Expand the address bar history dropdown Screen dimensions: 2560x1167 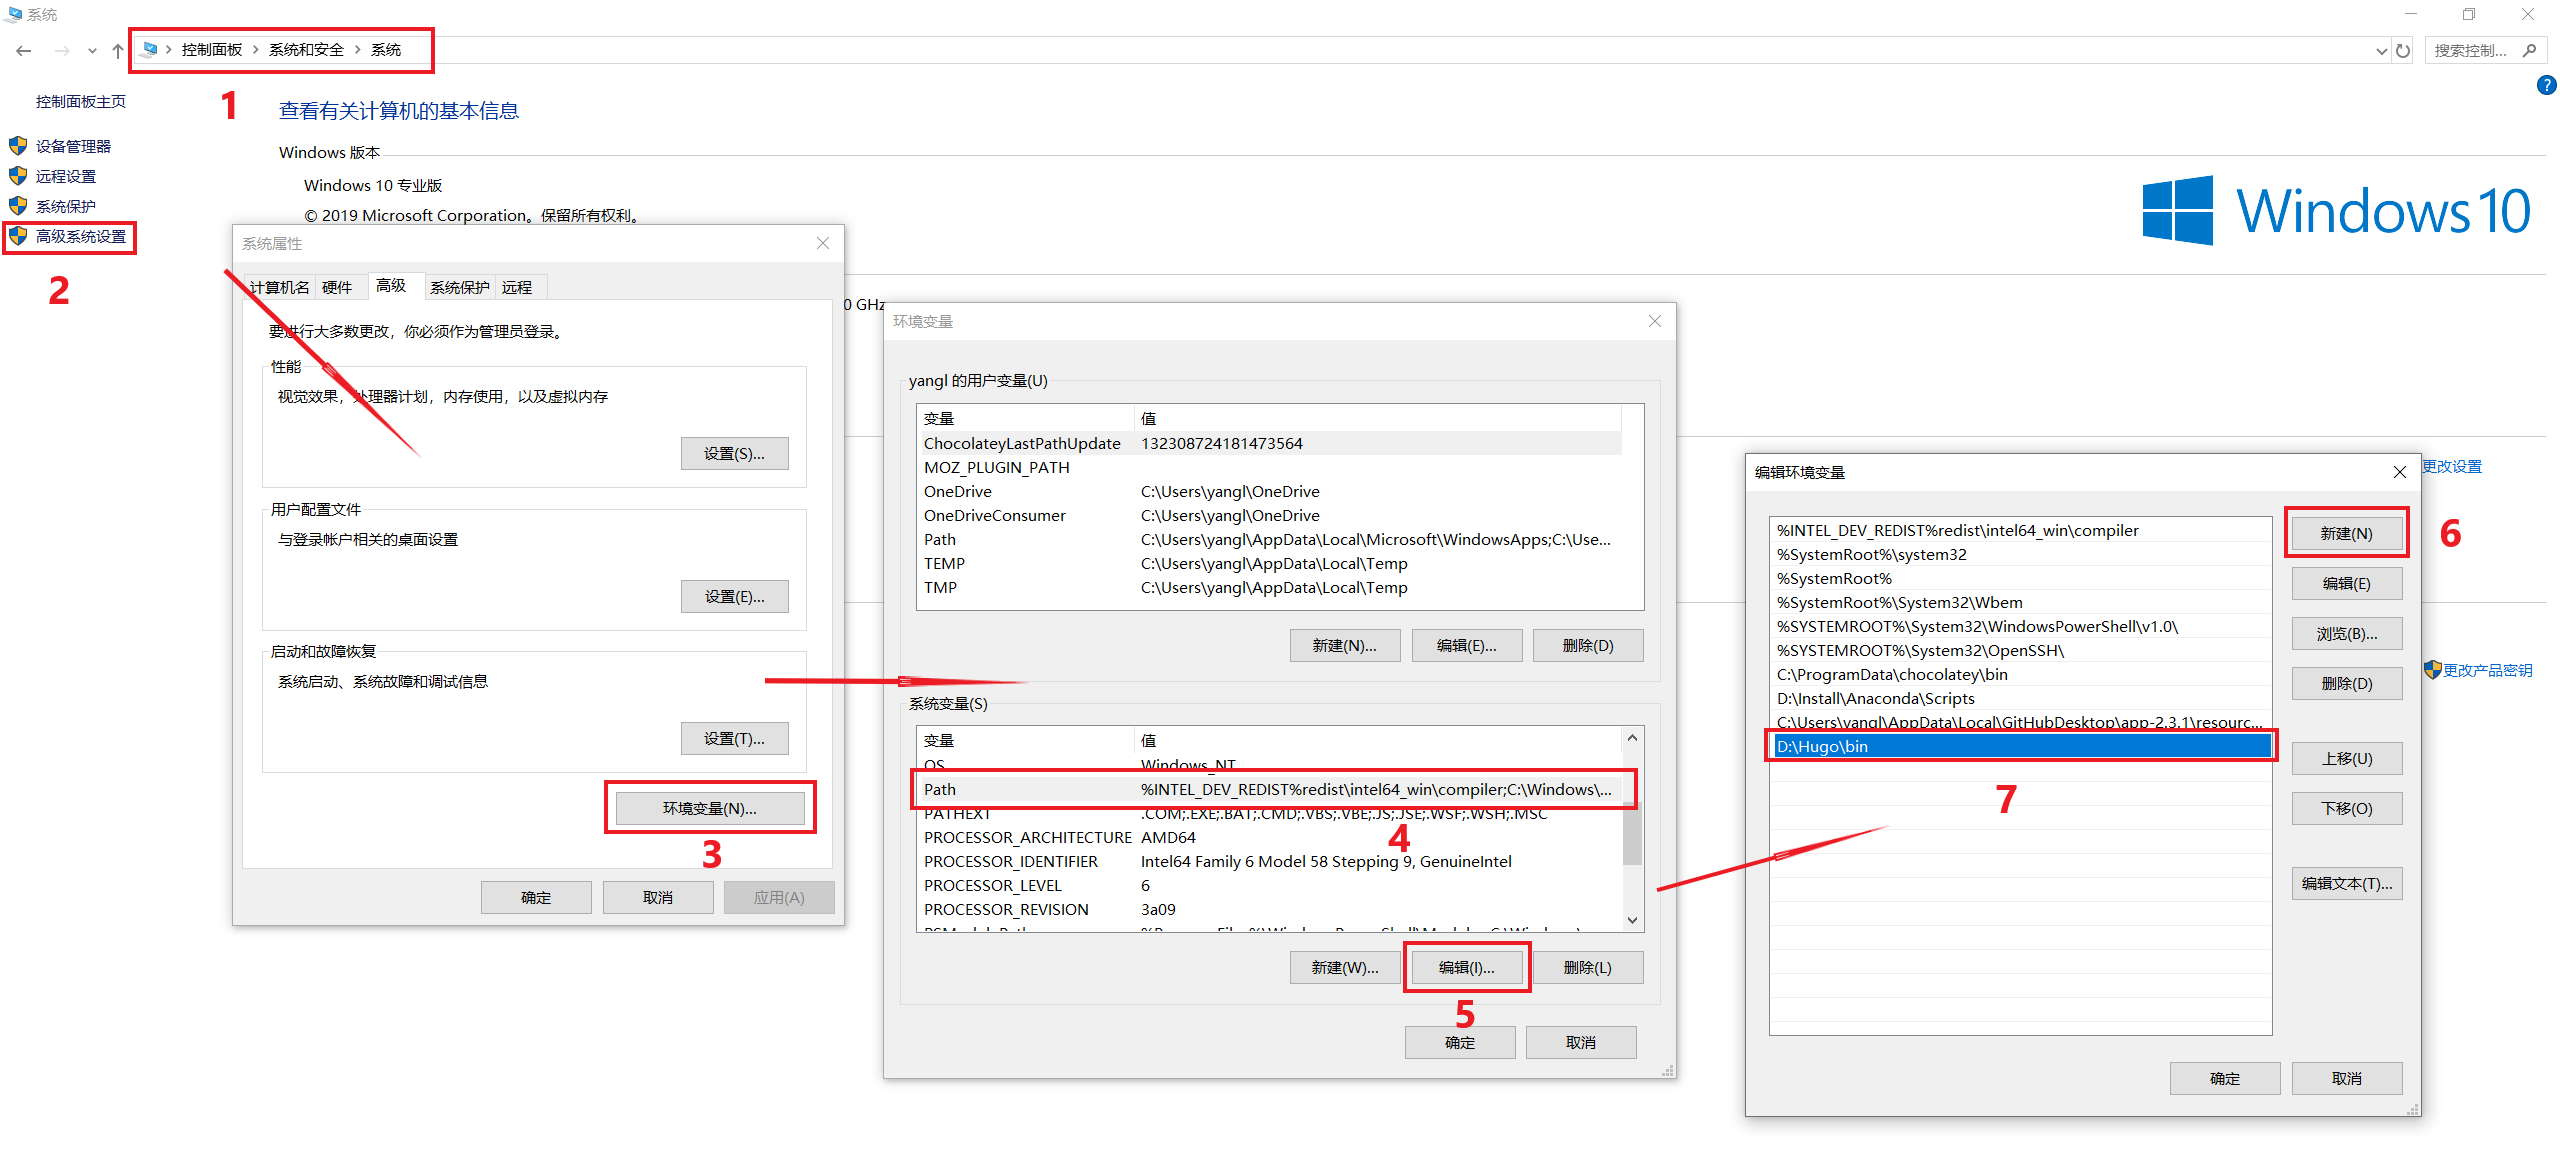pyautogui.click(x=2381, y=51)
